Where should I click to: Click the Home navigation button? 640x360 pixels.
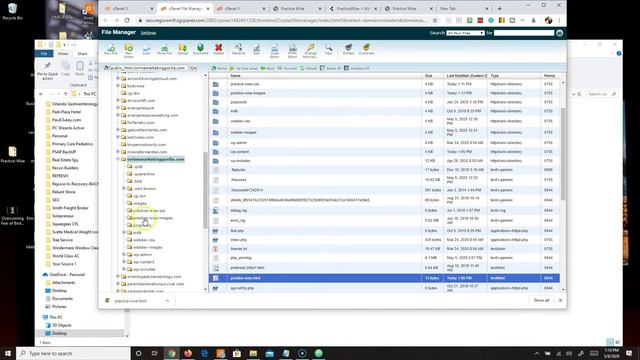[220, 68]
